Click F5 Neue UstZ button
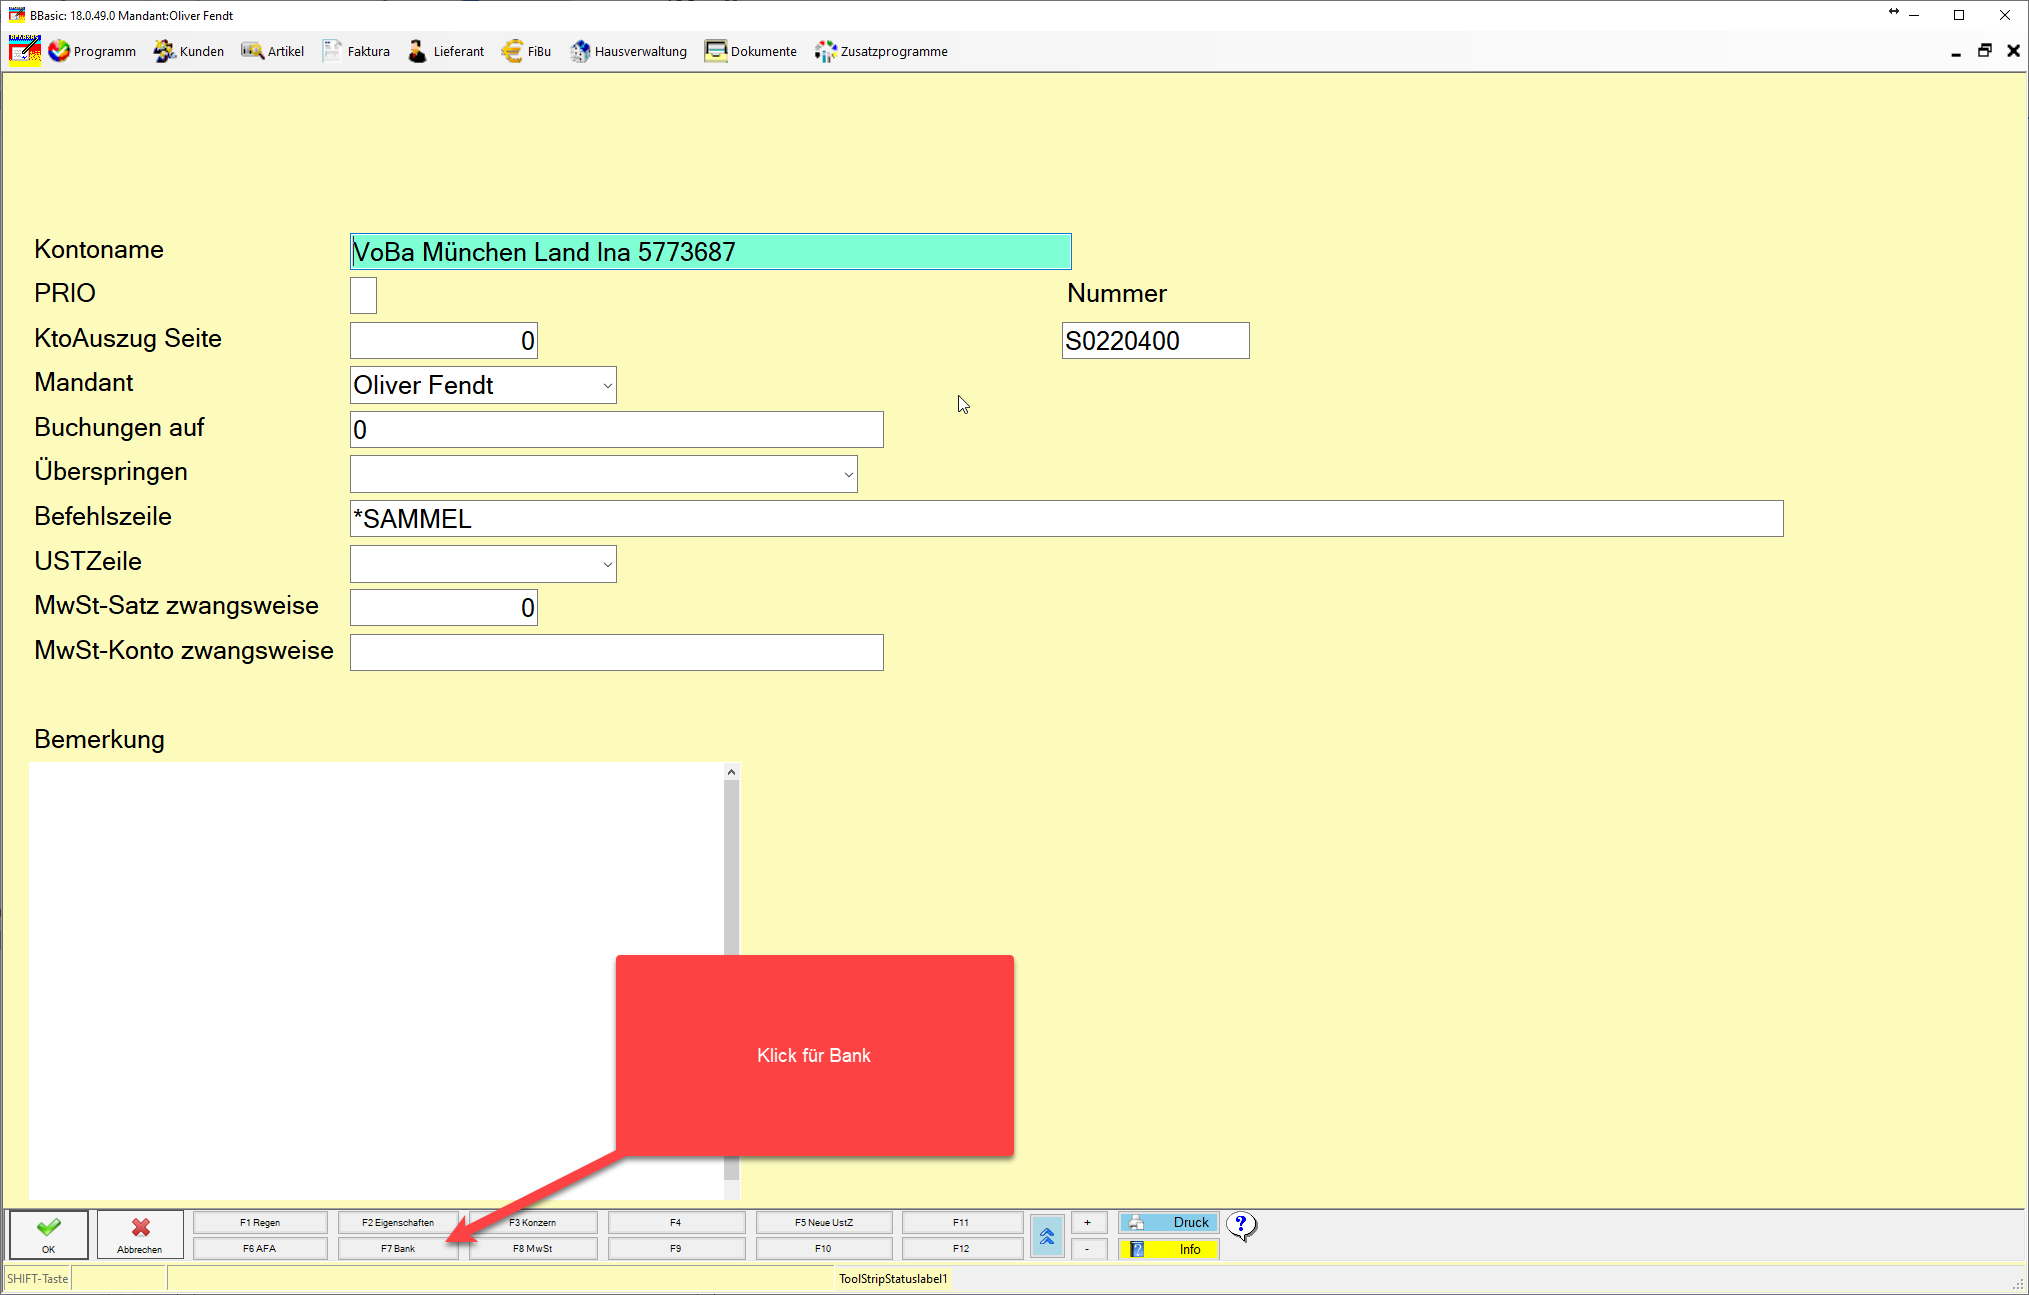 [824, 1222]
